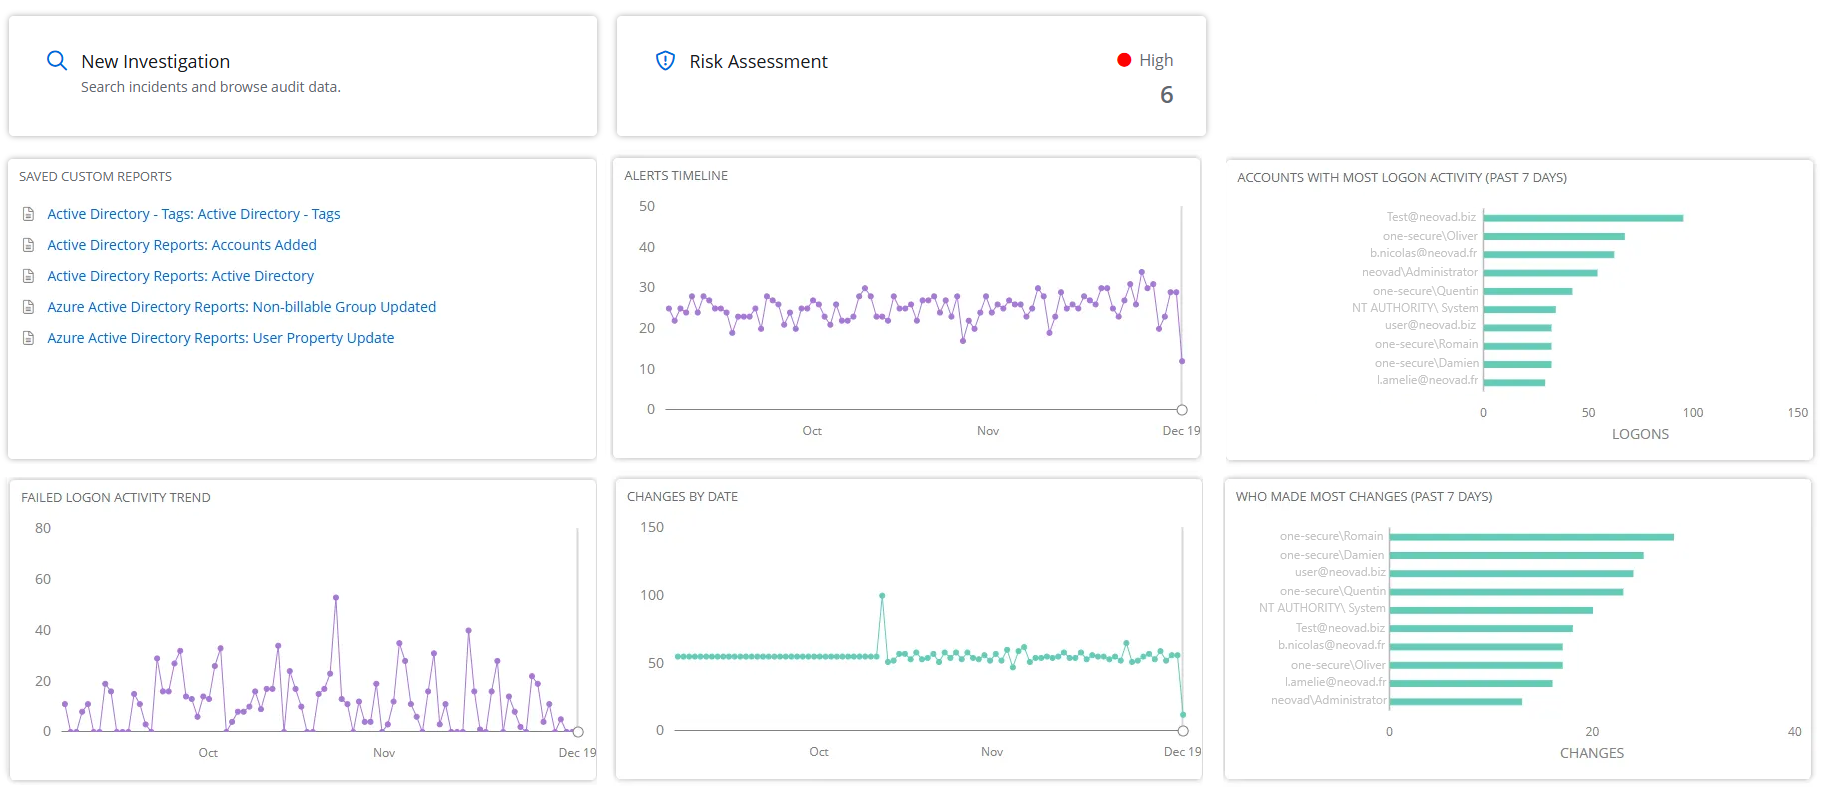The height and width of the screenshot is (787, 1838).
Task: Click neovad\Administrator bar in changes chart
Action: tap(1455, 701)
